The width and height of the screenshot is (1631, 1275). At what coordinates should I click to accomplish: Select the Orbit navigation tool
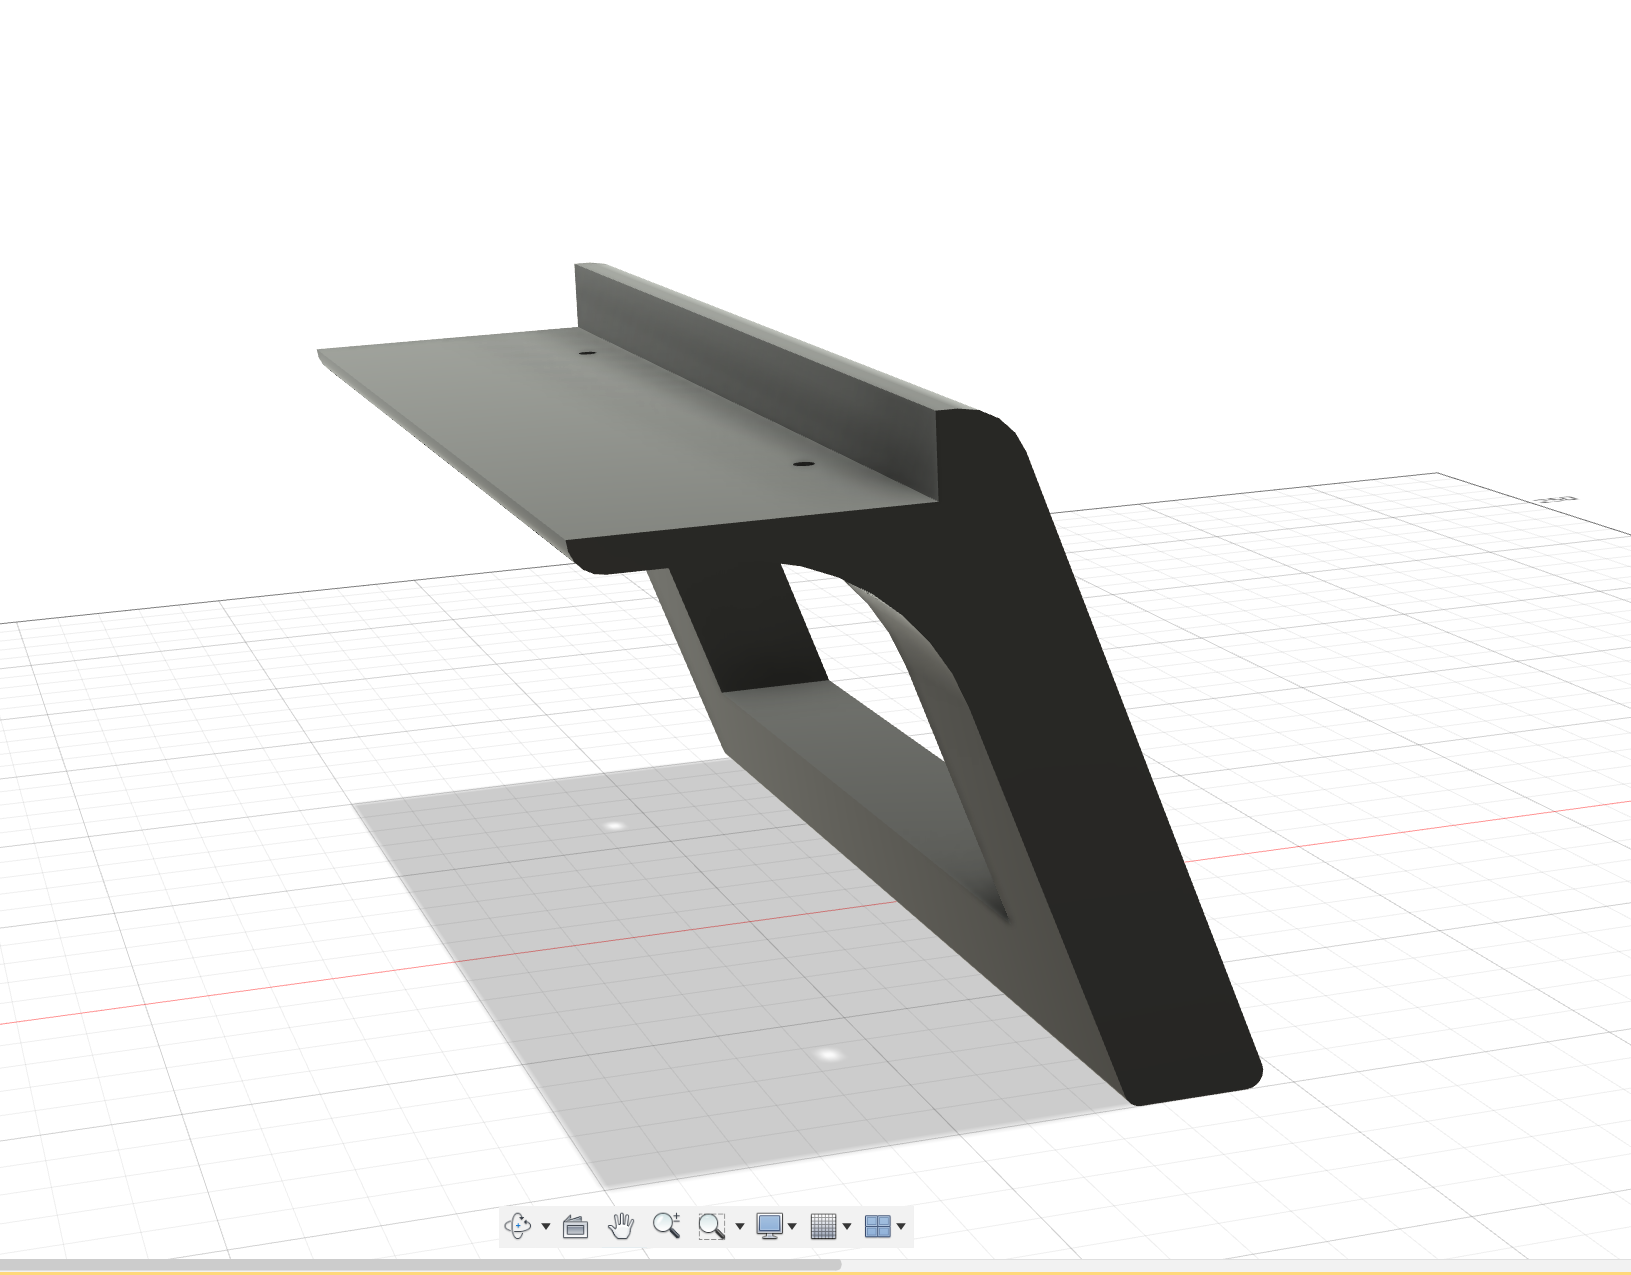coord(517,1225)
